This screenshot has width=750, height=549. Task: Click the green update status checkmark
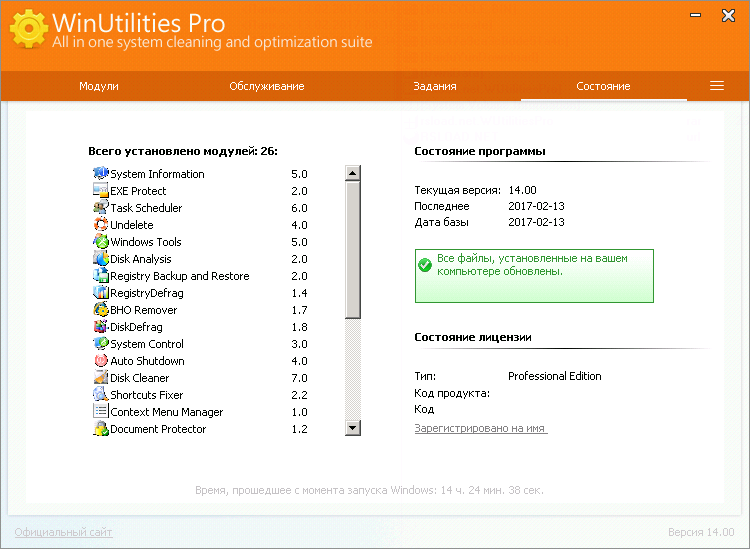(x=425, y=264)
